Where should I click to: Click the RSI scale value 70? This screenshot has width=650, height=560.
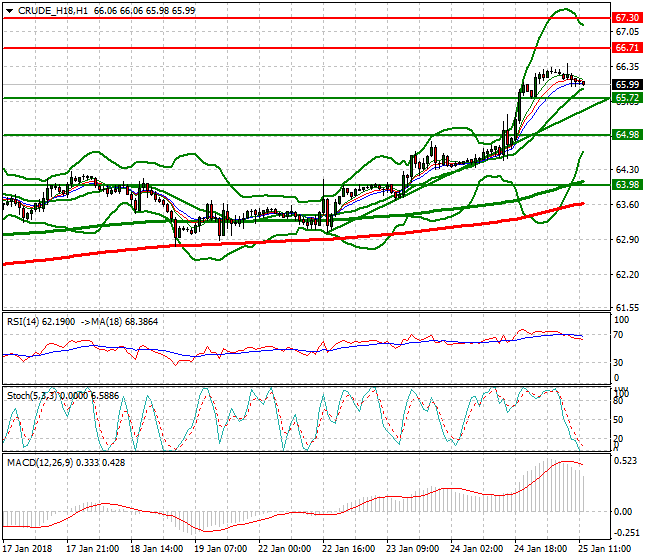point(618,335)
